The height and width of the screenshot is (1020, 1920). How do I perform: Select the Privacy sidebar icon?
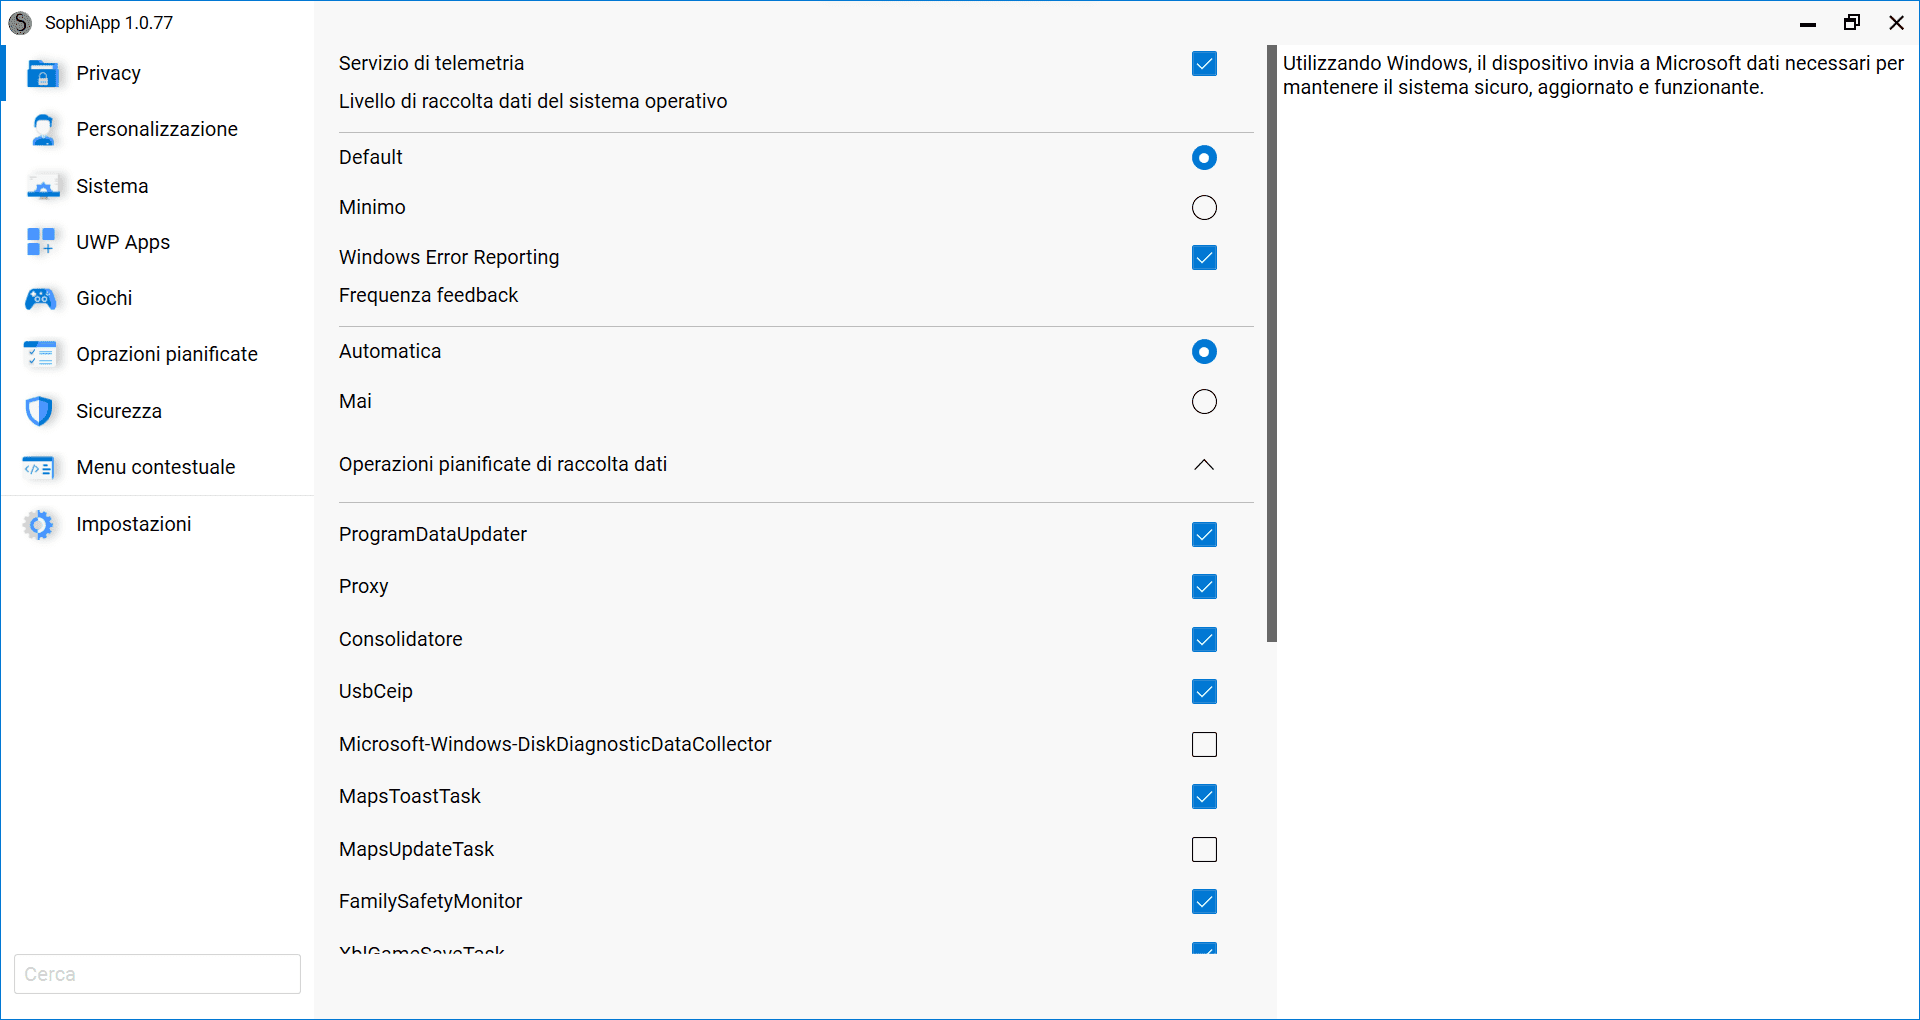coord(42,73)
